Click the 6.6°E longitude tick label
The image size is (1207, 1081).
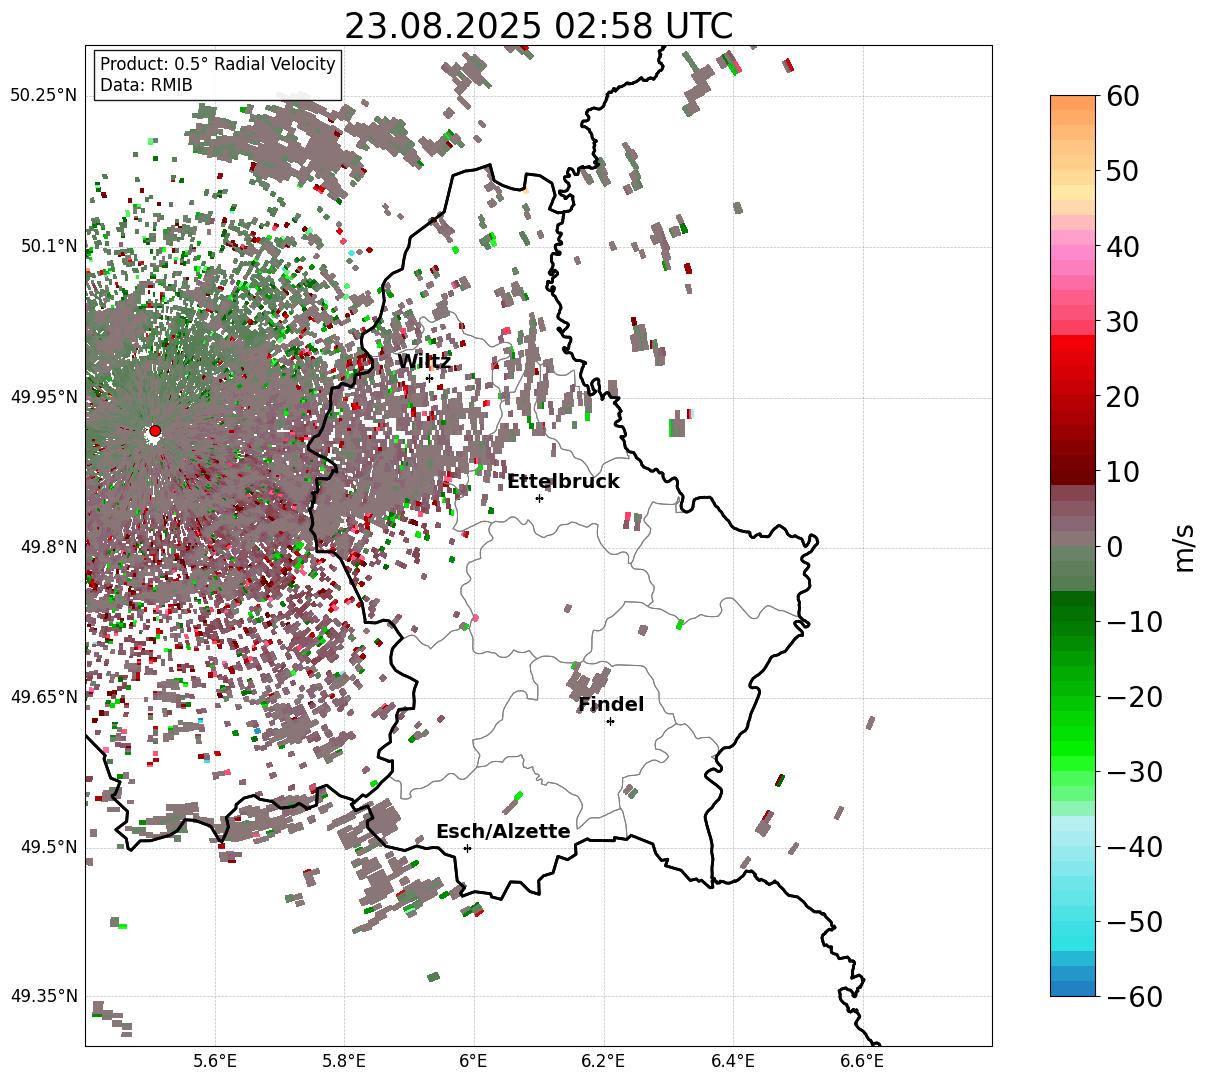point(862,1060)
